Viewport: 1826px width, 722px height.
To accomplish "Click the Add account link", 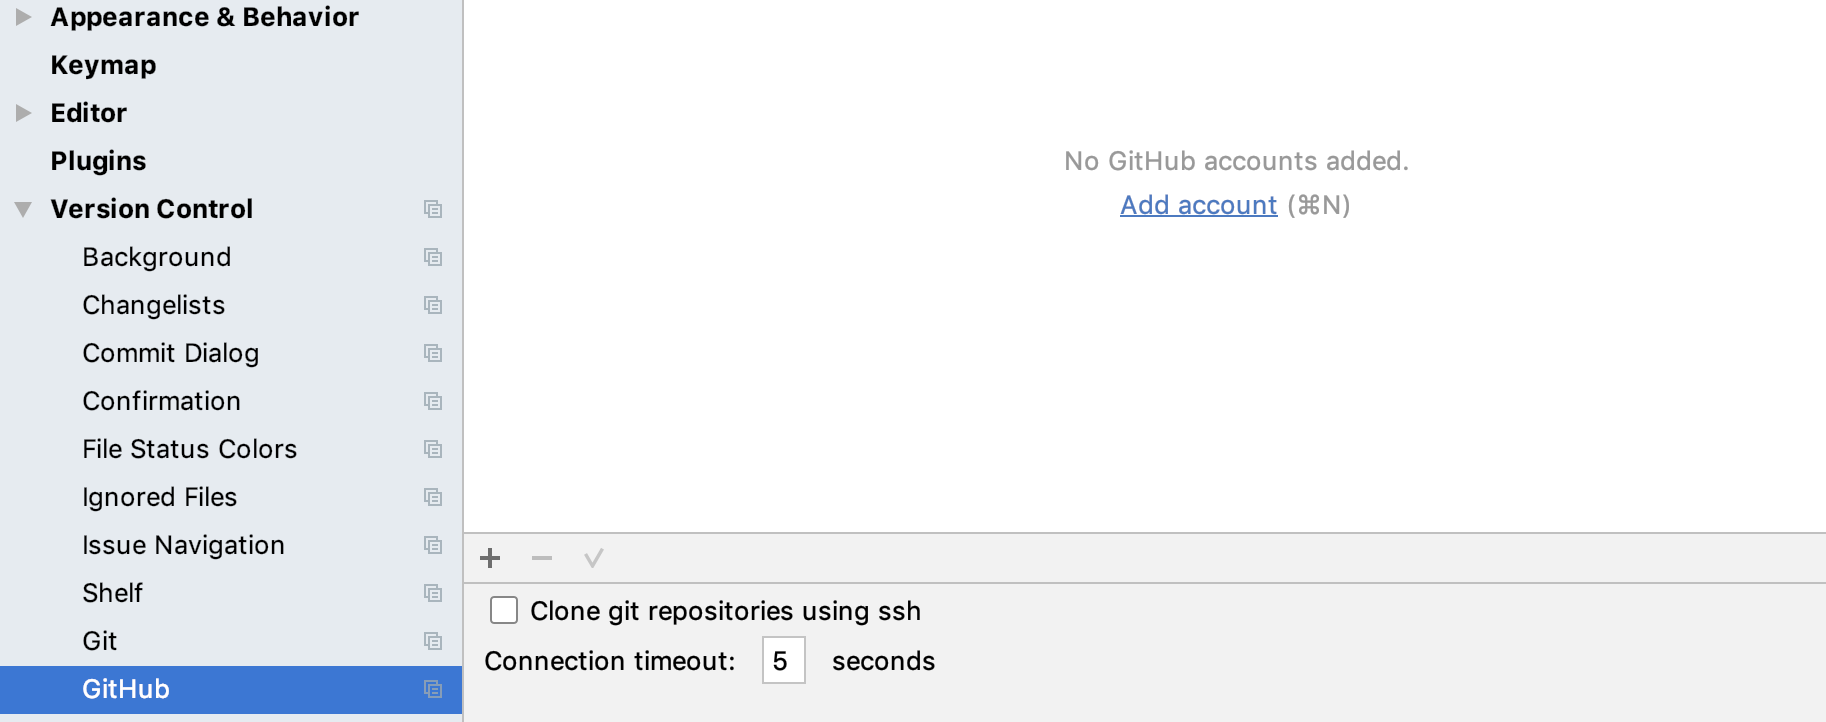I will pyautogui.click(x=1198, y=205).
